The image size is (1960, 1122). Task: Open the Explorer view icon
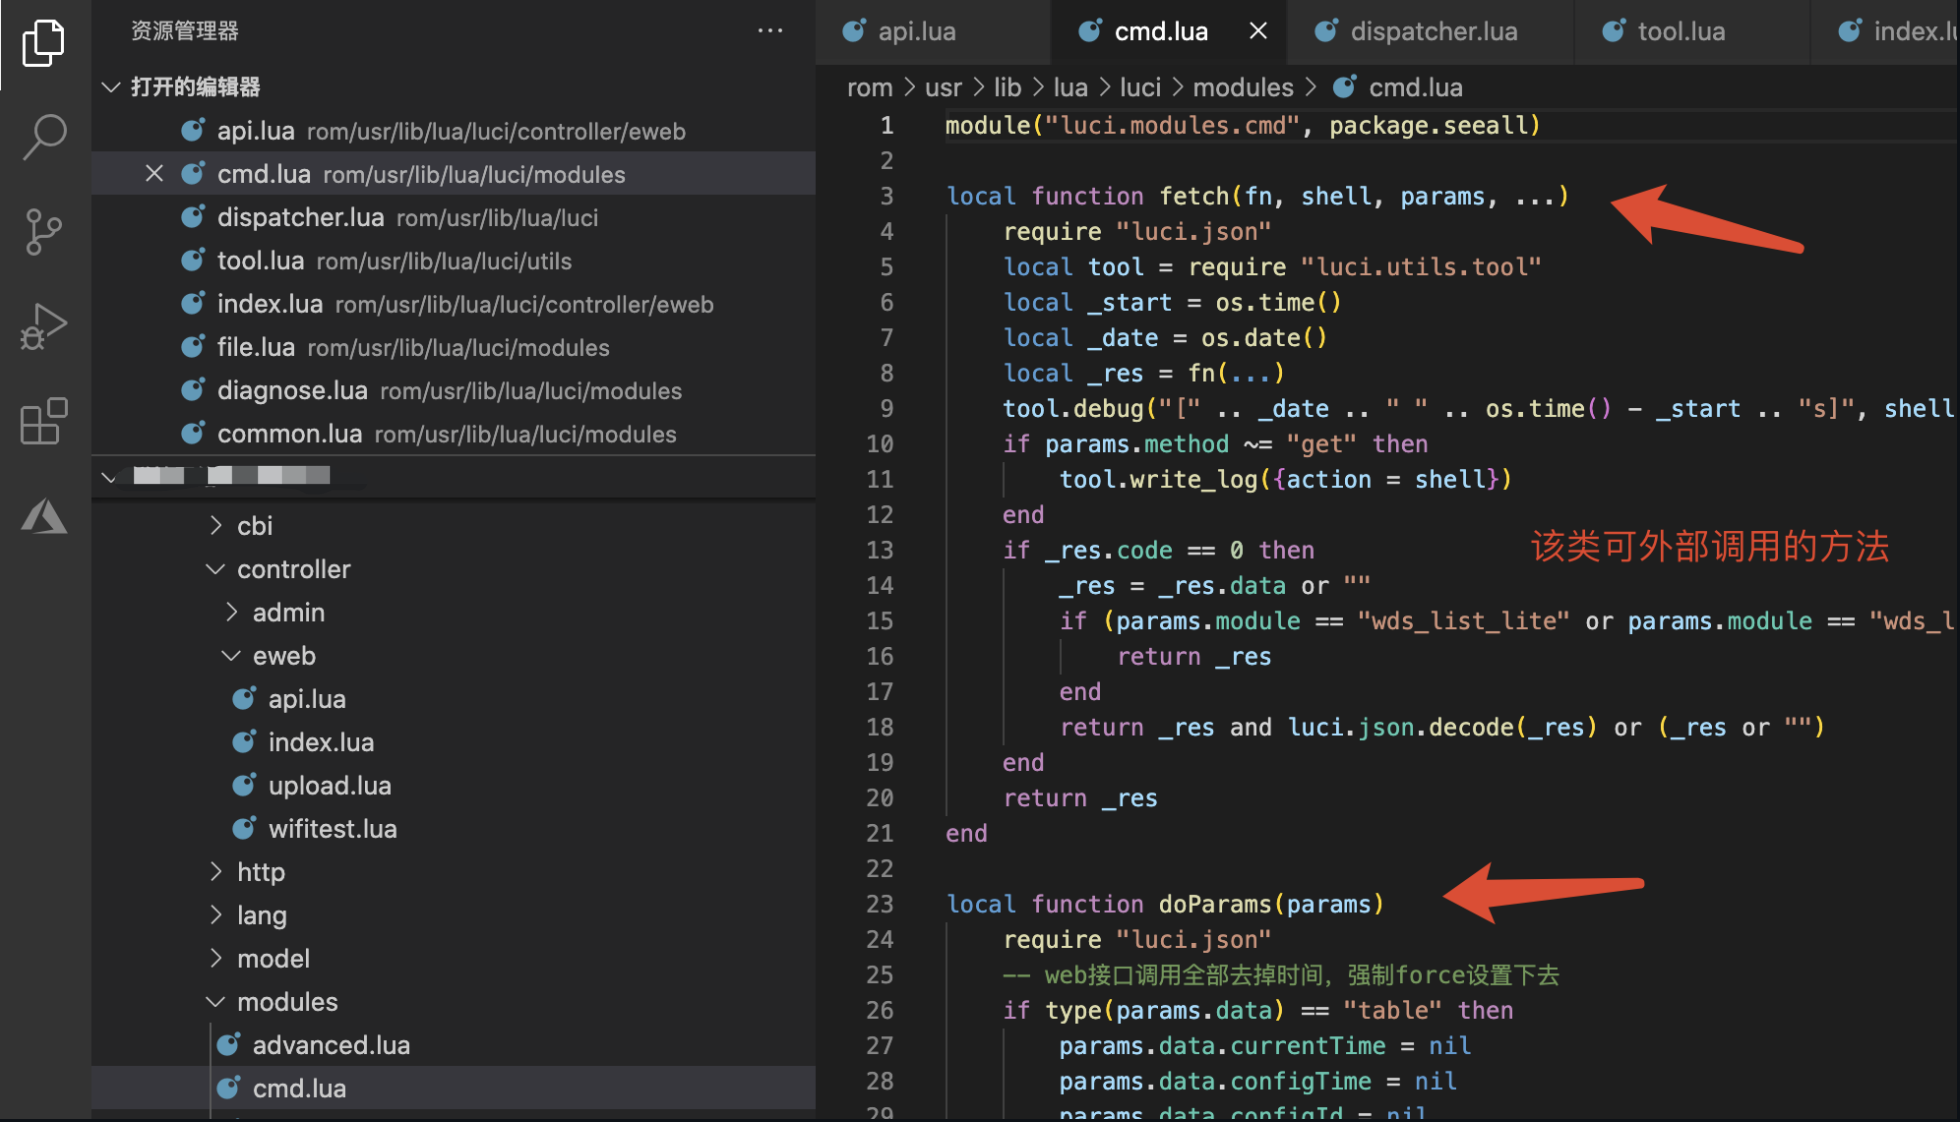pyautogui.click(x=43, y=42)
